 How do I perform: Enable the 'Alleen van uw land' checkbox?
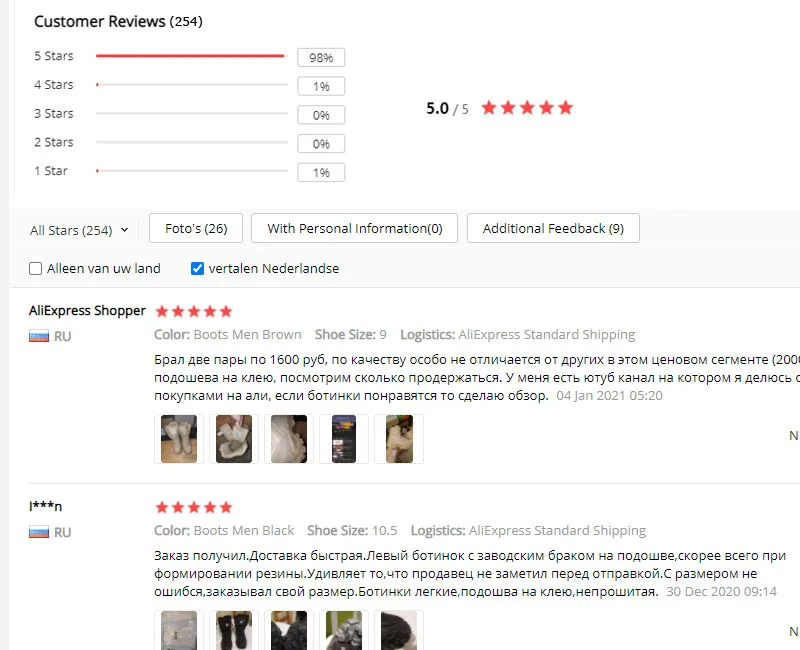(35, 268)
